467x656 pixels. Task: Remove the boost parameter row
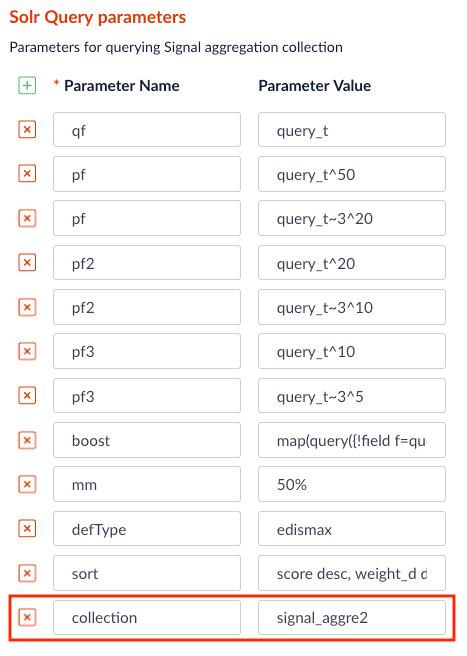coord(27,440)
